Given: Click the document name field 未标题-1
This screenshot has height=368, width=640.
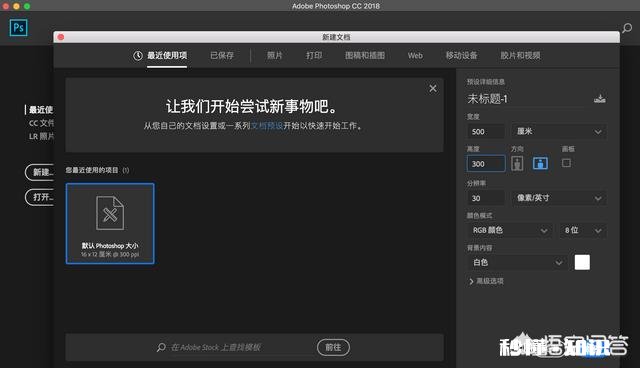Looking at the screenshot, I should coord(527,99).
